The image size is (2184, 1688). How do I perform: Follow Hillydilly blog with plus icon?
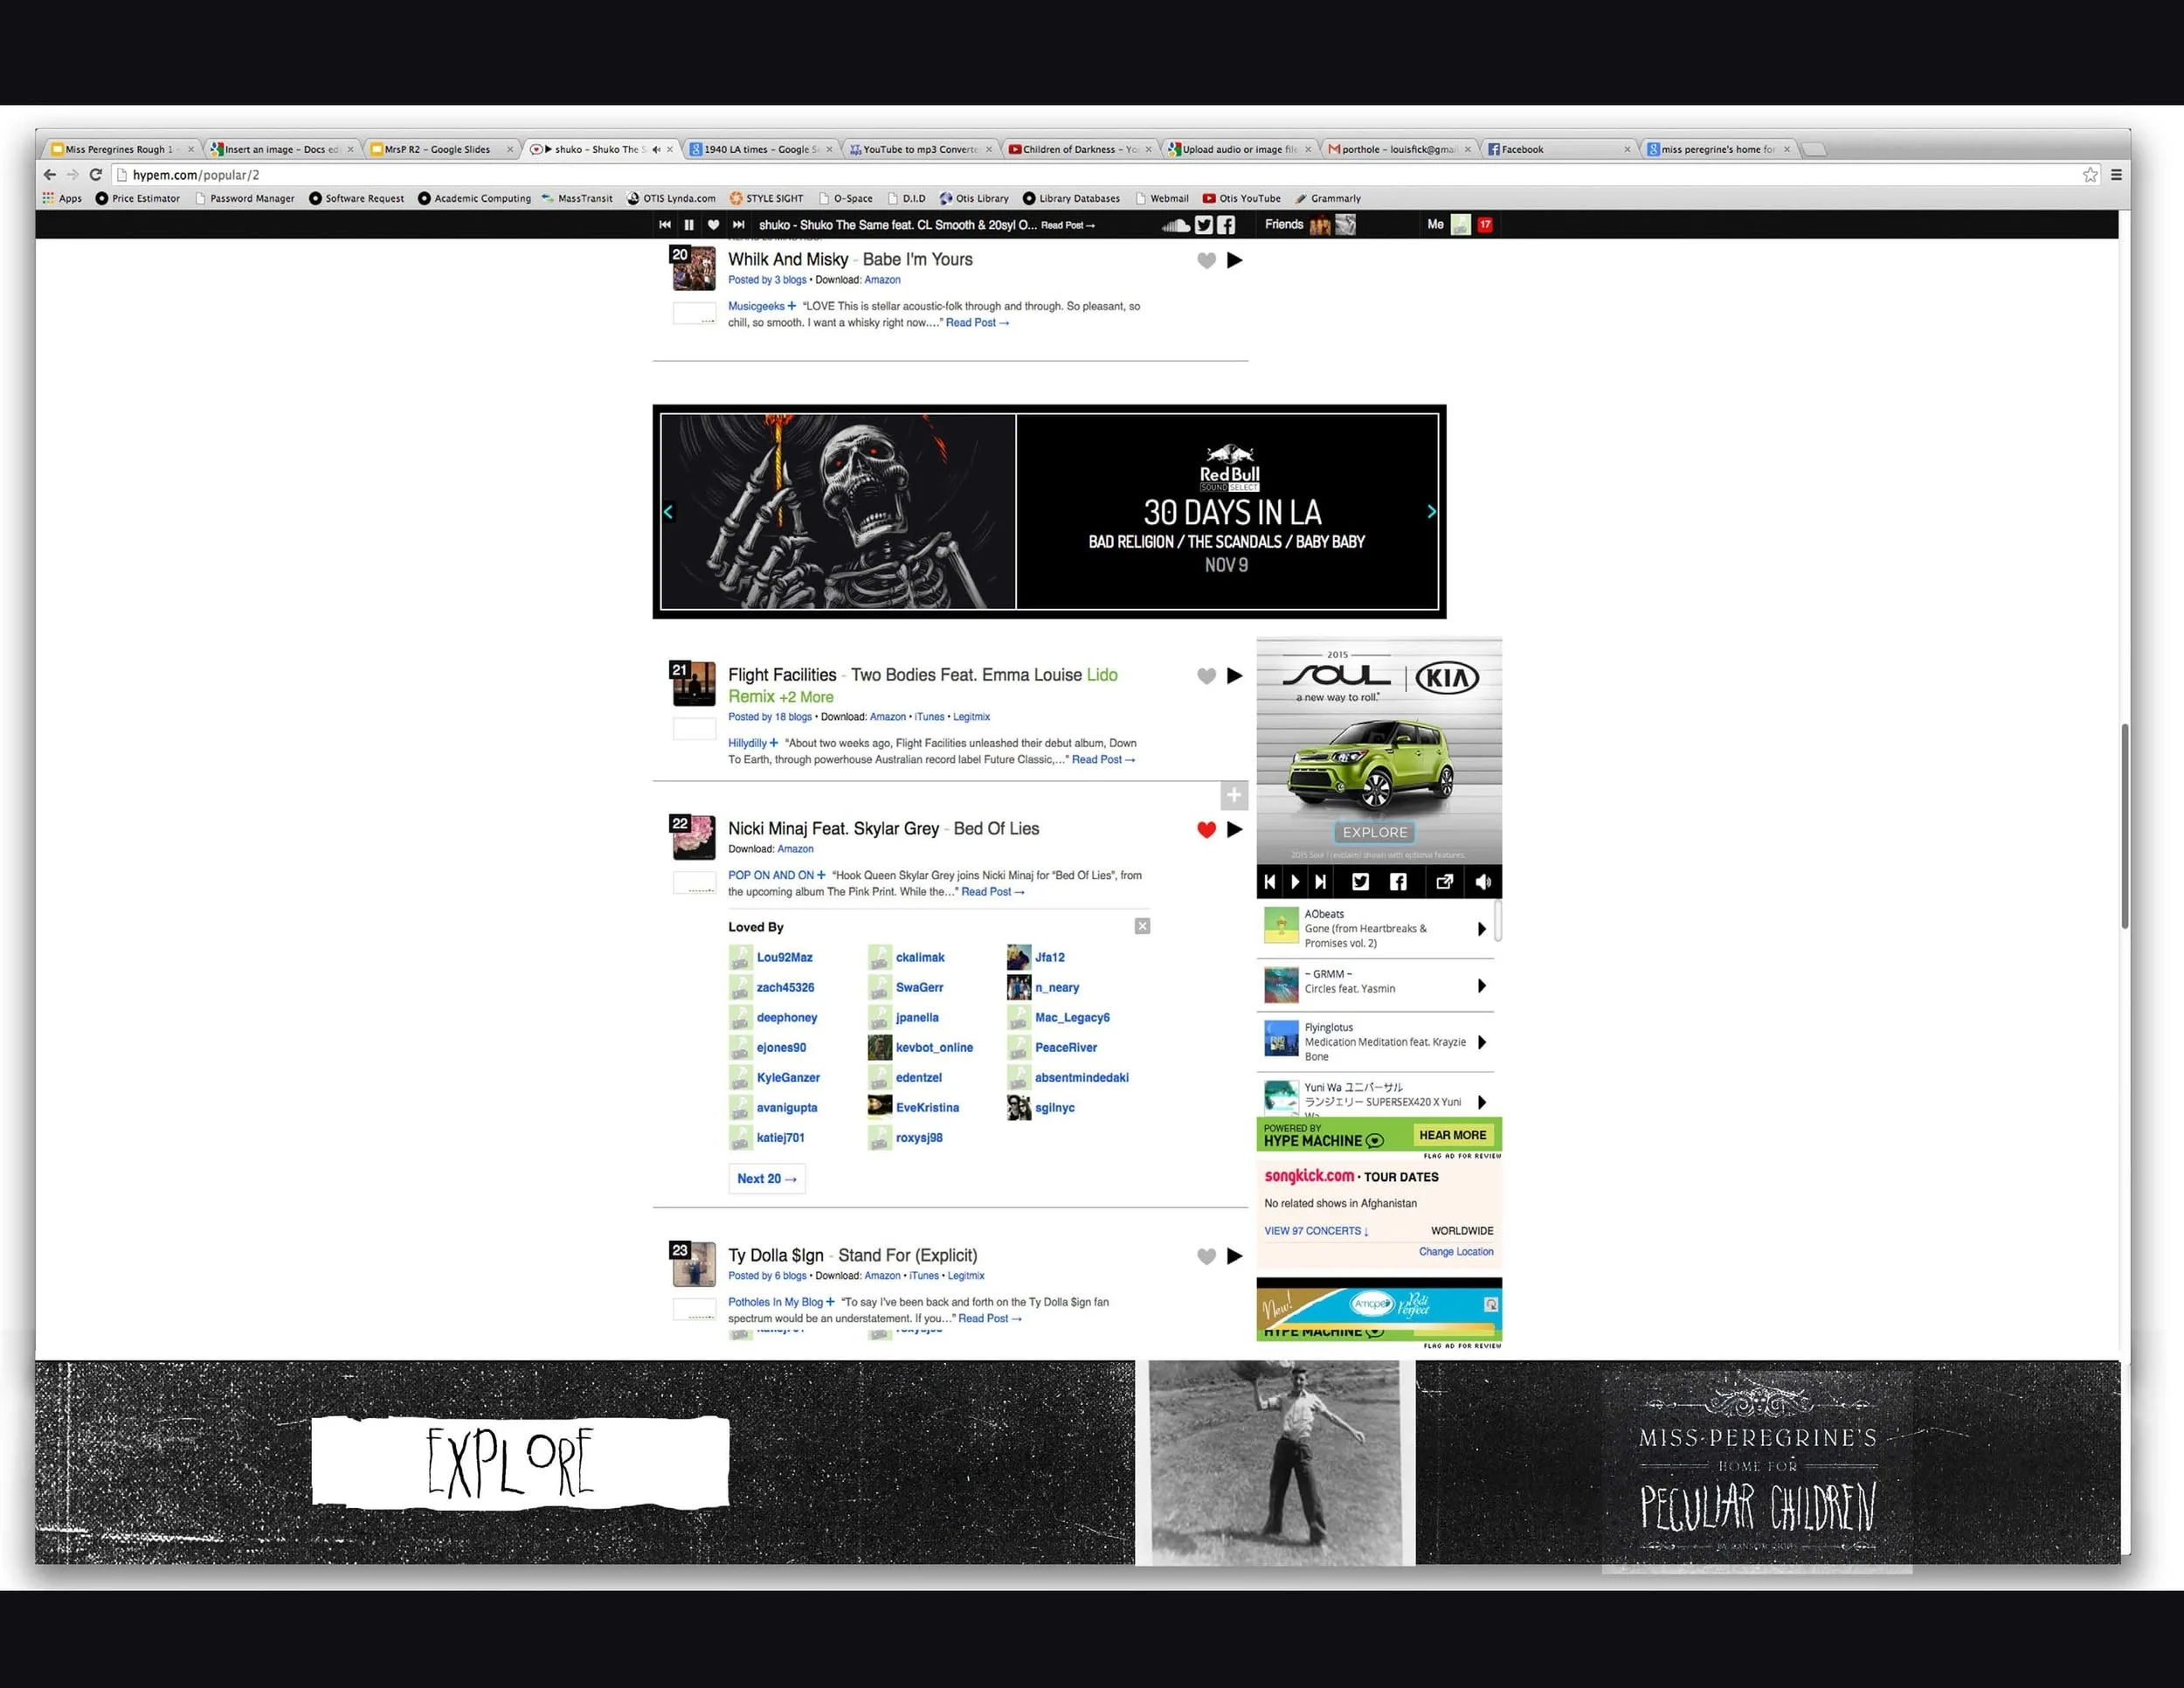[x=773, y=743]
